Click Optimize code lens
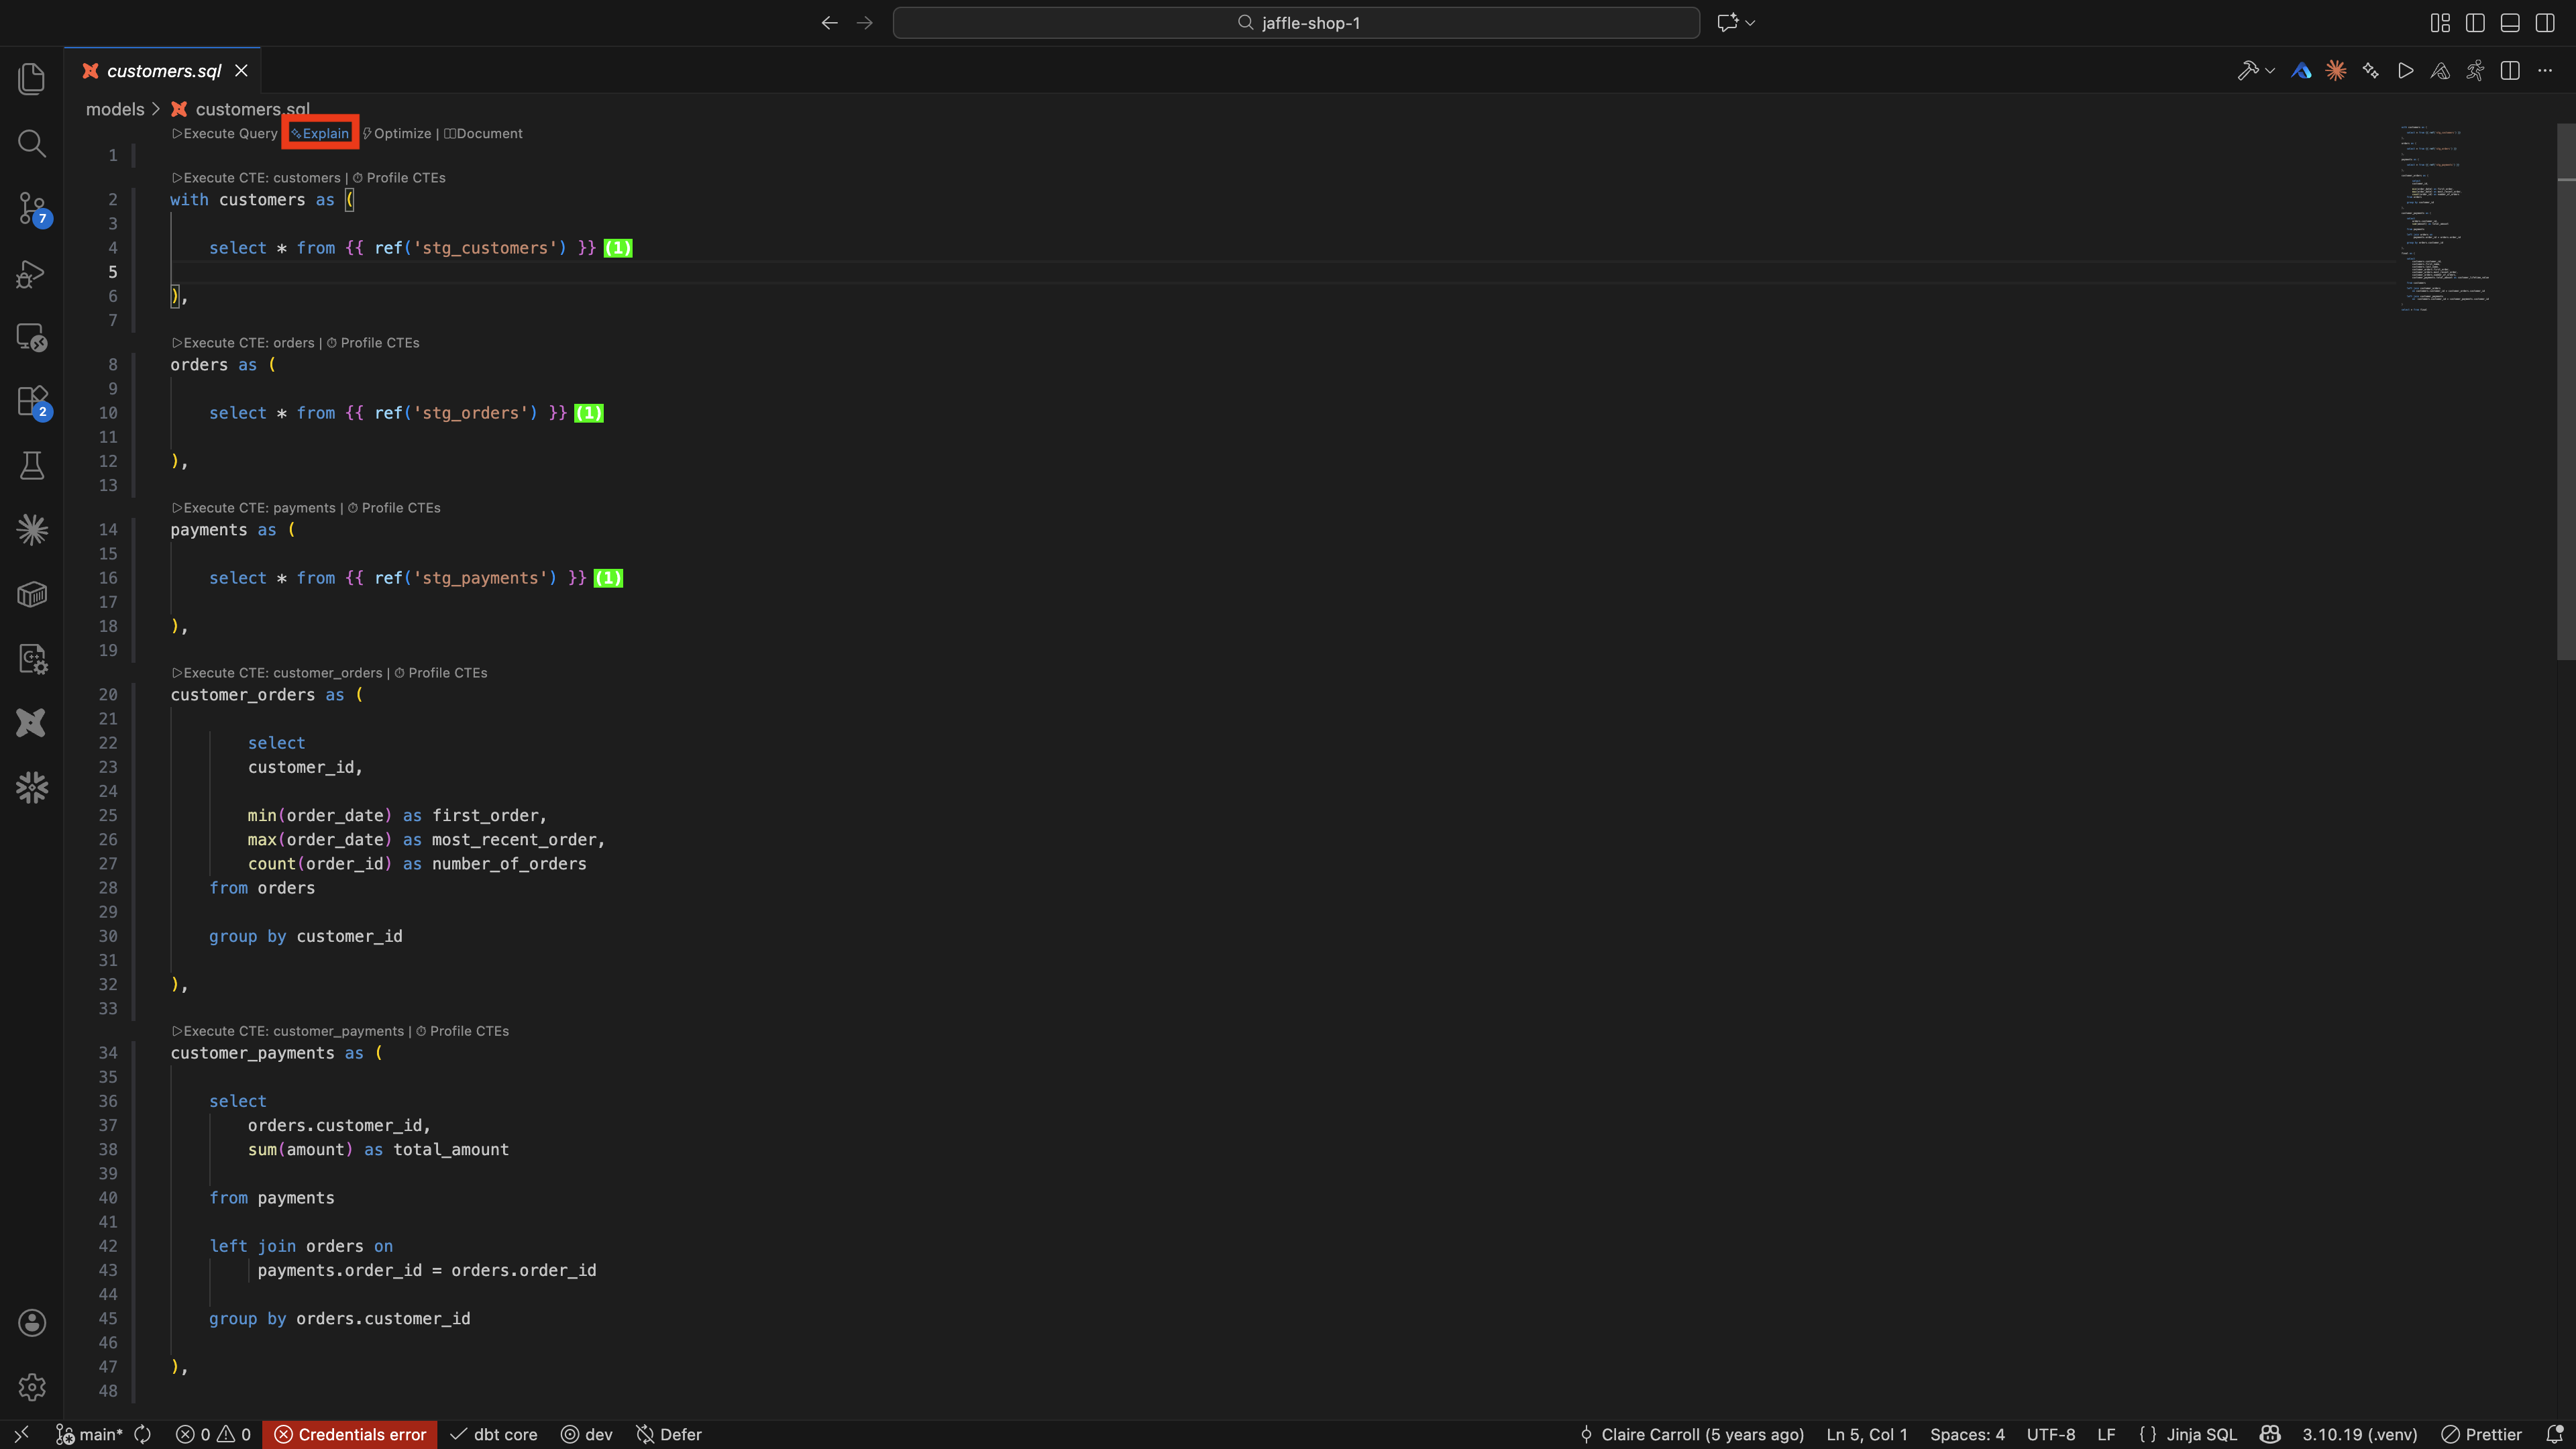Image resolution: width=2576 pixels, height=1449 pixels. pos(397,133)
